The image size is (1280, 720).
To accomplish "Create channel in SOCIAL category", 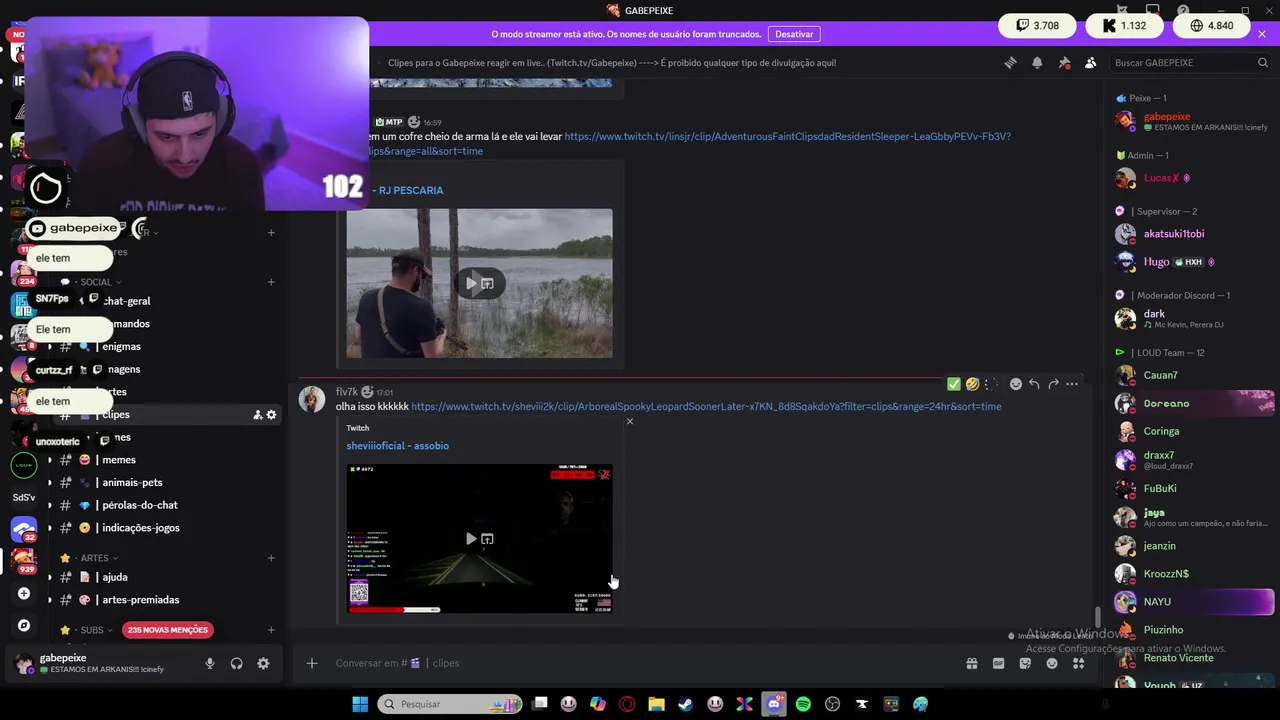I will click(271, 282).
